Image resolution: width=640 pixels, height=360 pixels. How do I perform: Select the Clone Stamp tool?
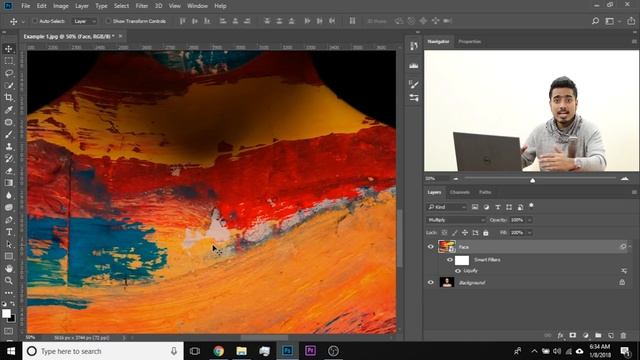click(x=9, y=147)
